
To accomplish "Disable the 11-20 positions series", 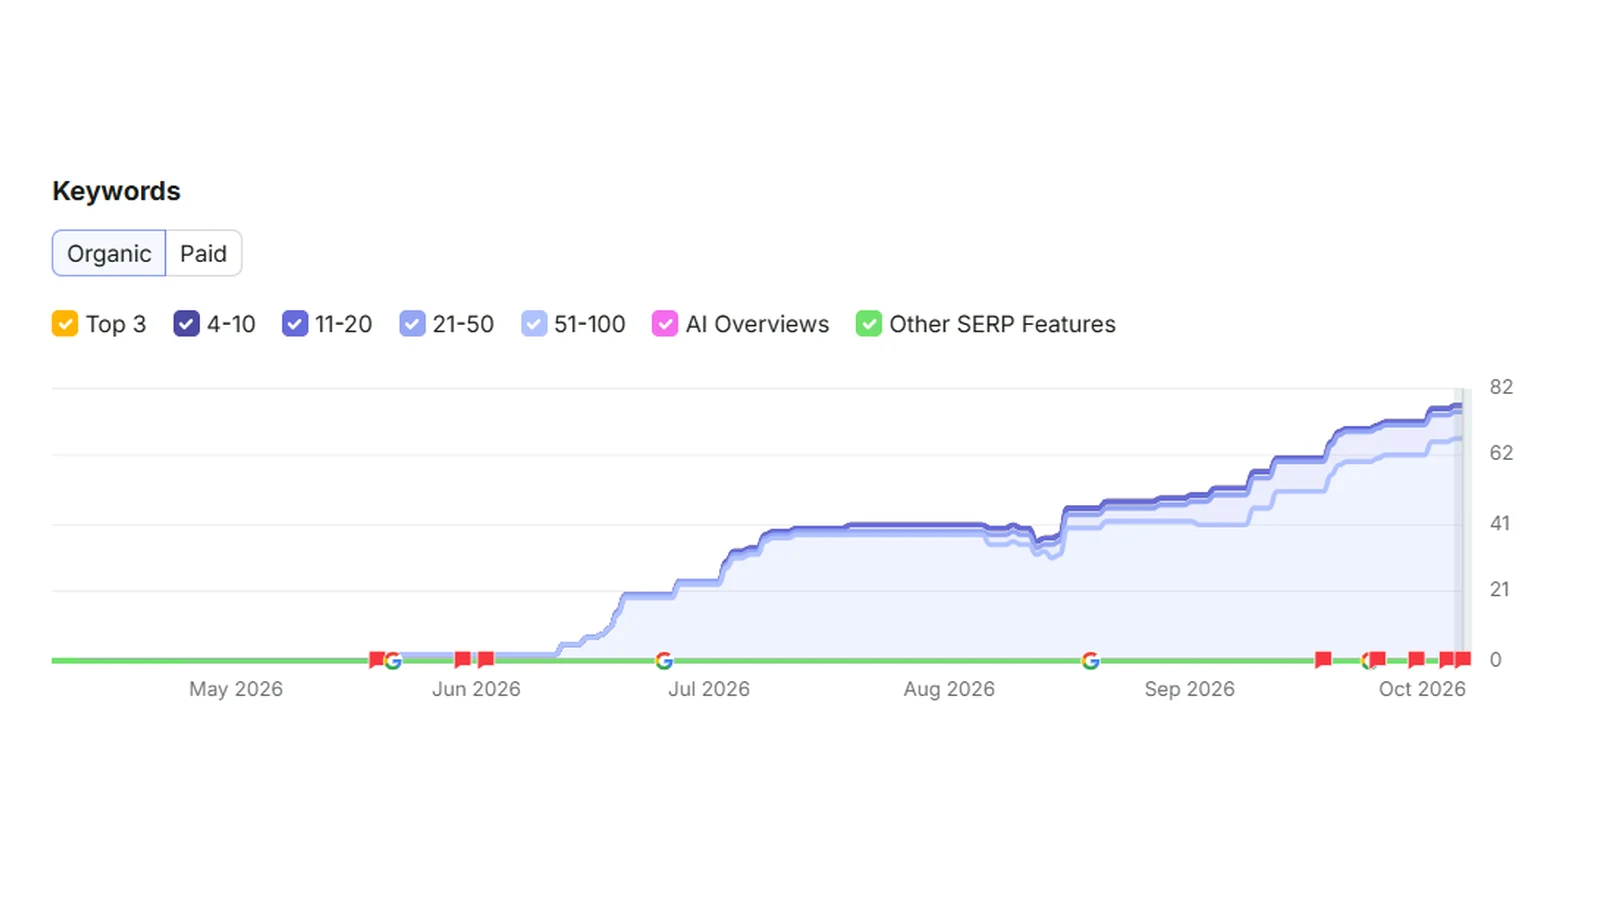I will (x=295, y=324).
